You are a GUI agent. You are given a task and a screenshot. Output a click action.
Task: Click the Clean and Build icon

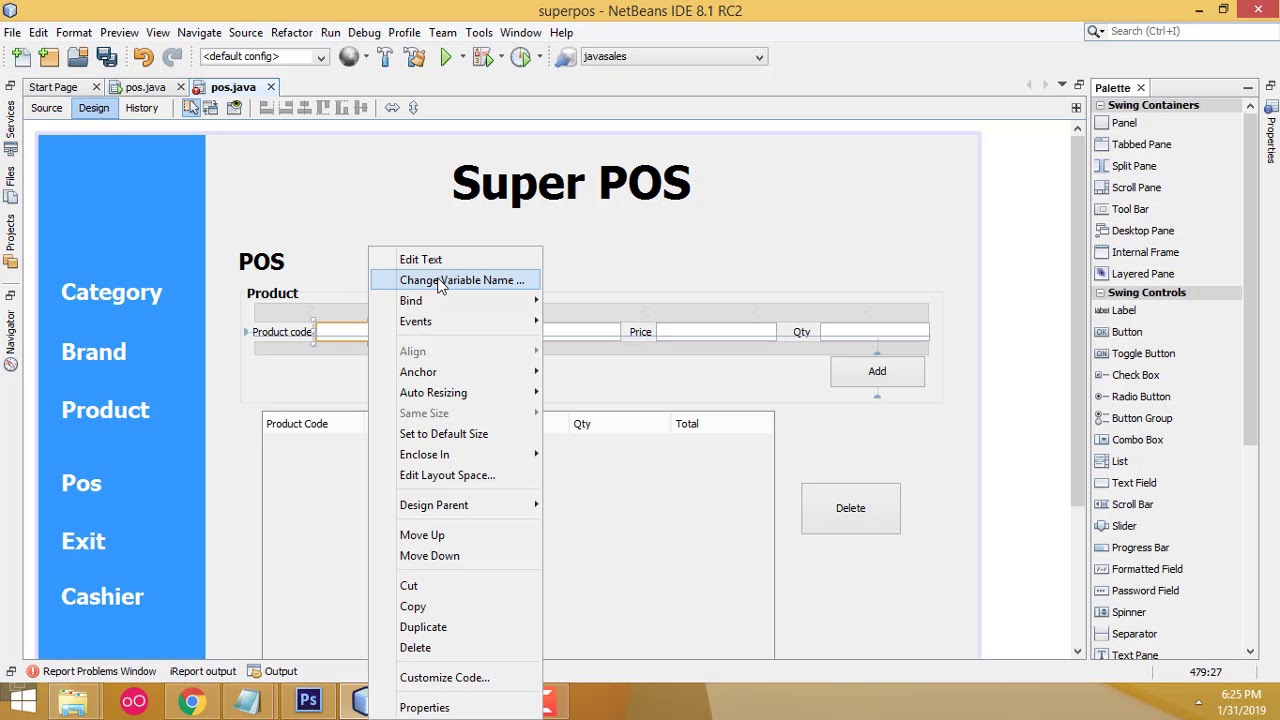coord(414,57)
